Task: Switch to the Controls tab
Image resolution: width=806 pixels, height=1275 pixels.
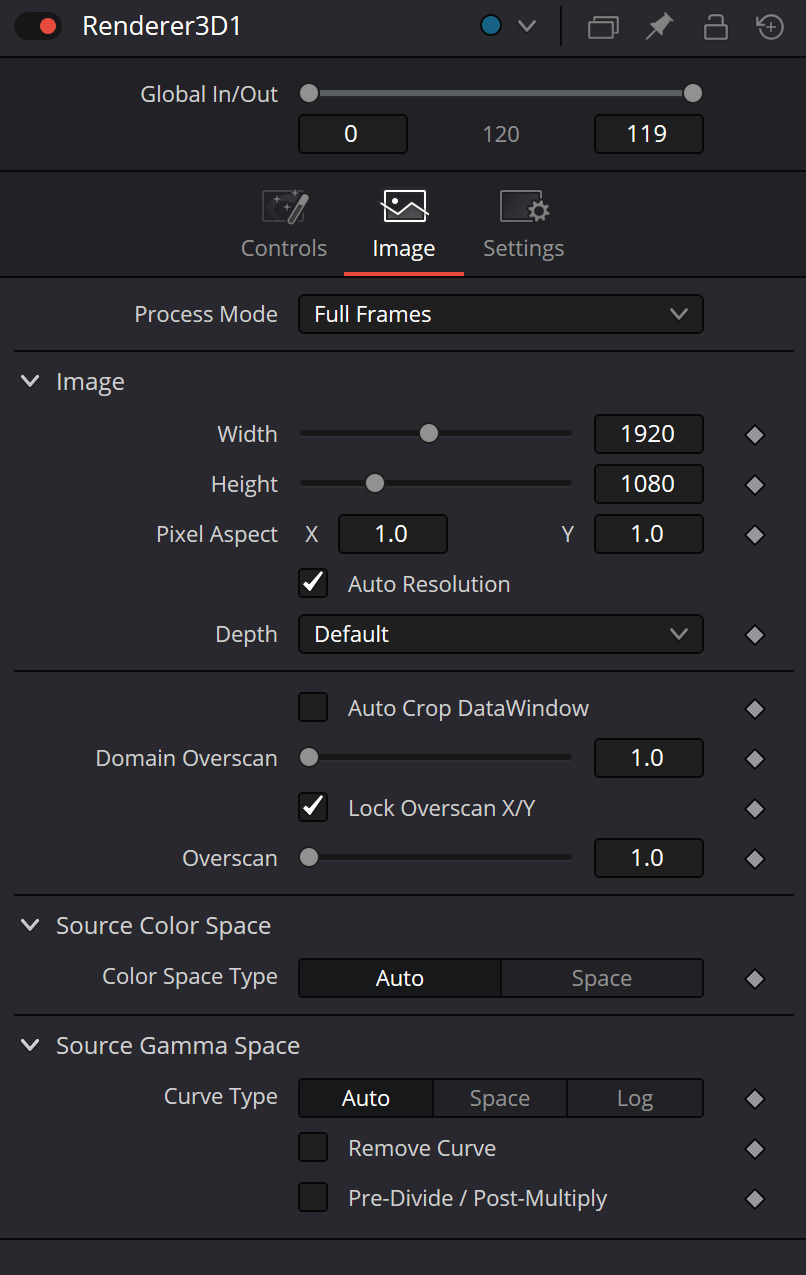Action: 284,226
